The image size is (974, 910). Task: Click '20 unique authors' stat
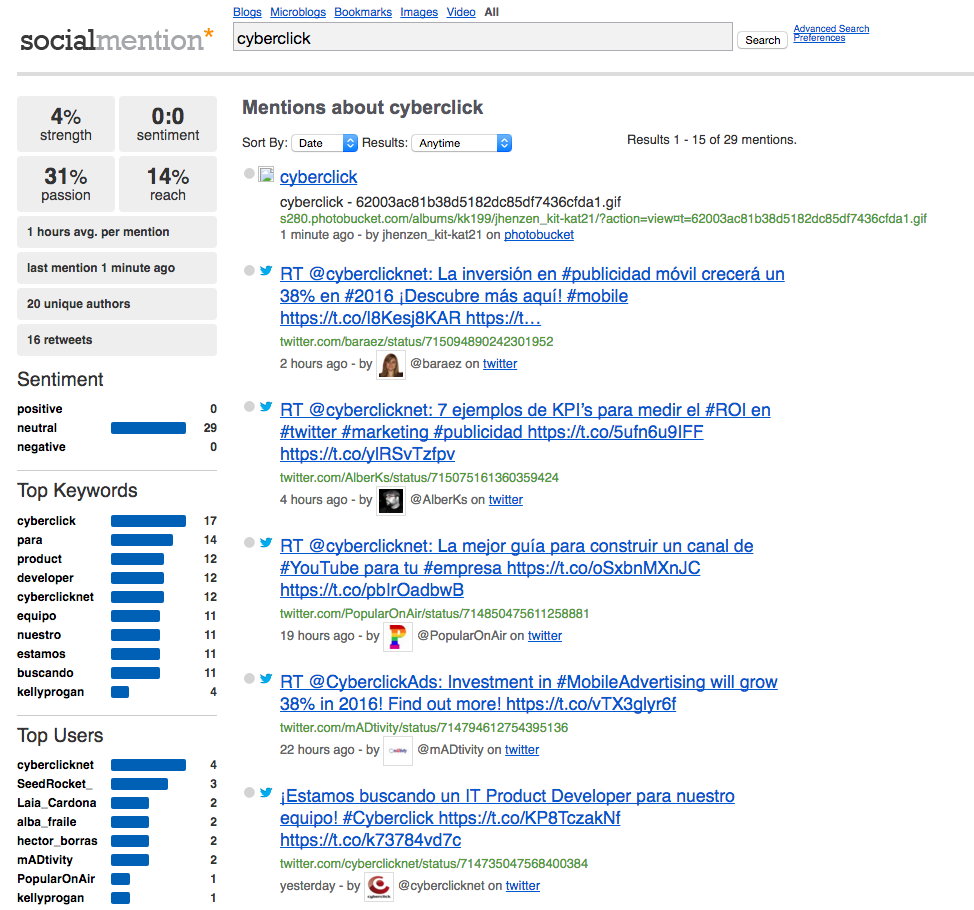117,304
